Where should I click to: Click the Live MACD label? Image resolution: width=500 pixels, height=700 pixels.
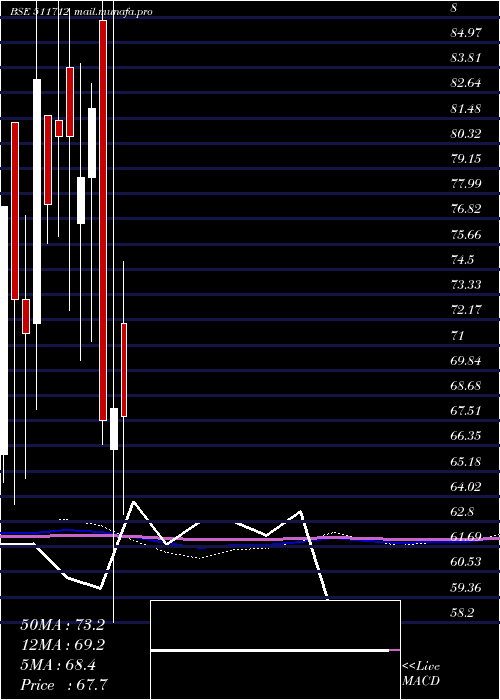(421, 673)
